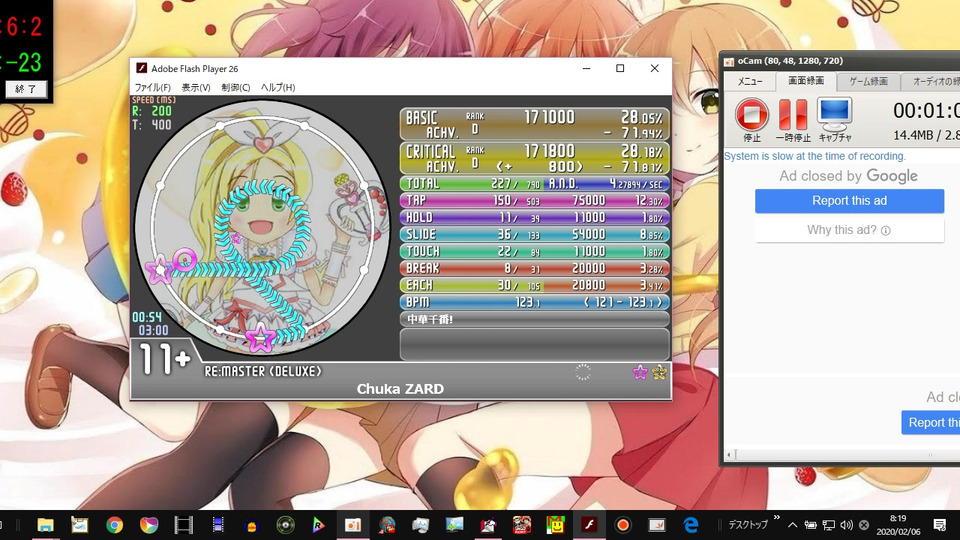Open the notification center icon
Viewport: 960px width, 540px height.
[940, 525]
